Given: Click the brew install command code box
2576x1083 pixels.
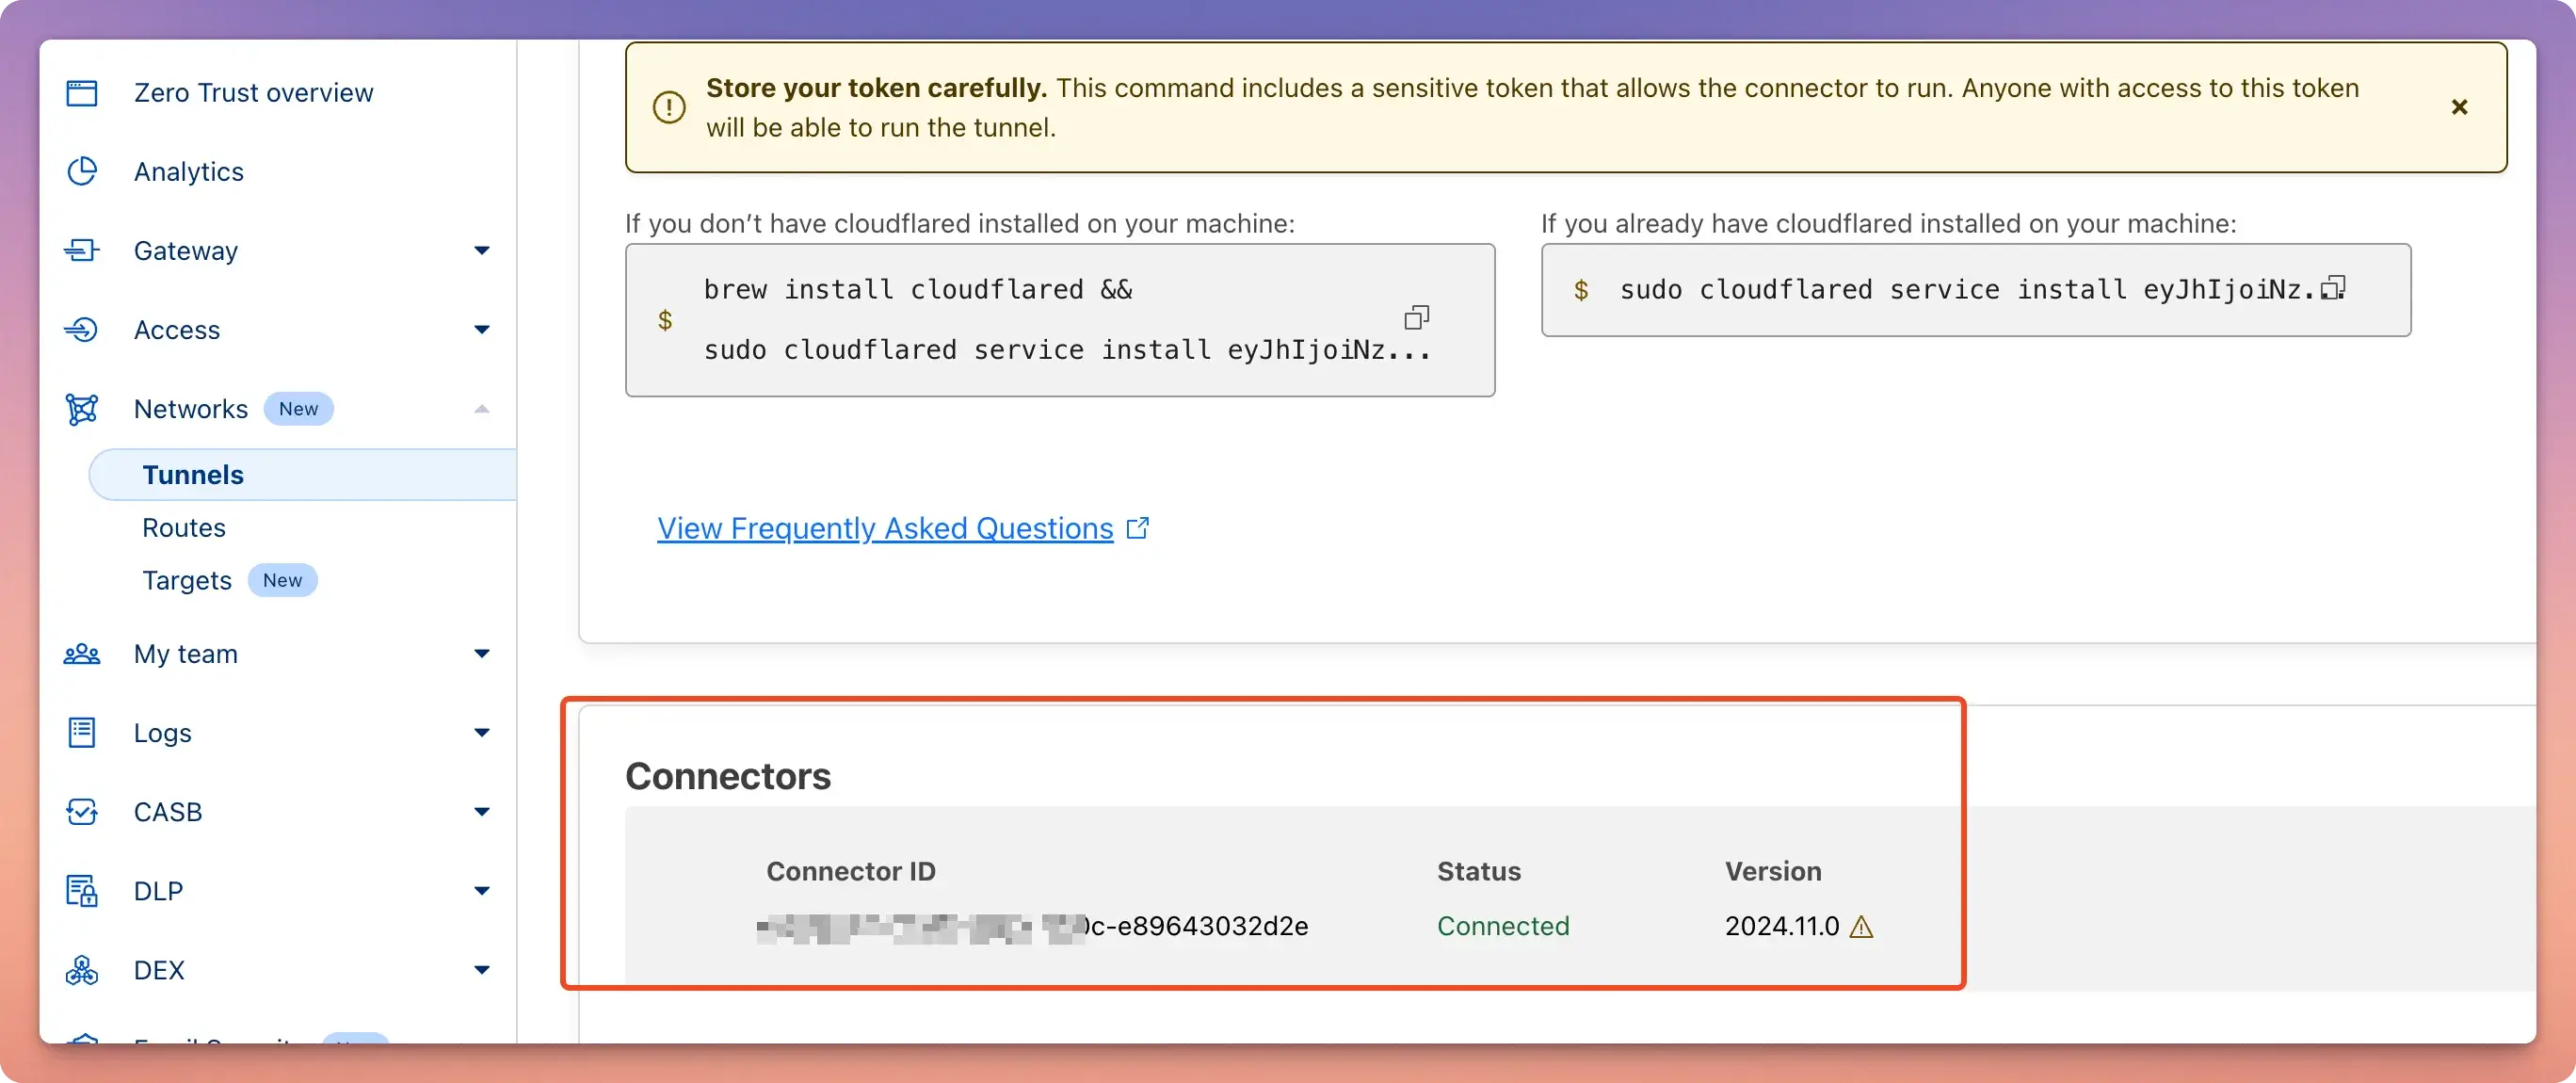Looking at the screenshot, I should 1060,320.
